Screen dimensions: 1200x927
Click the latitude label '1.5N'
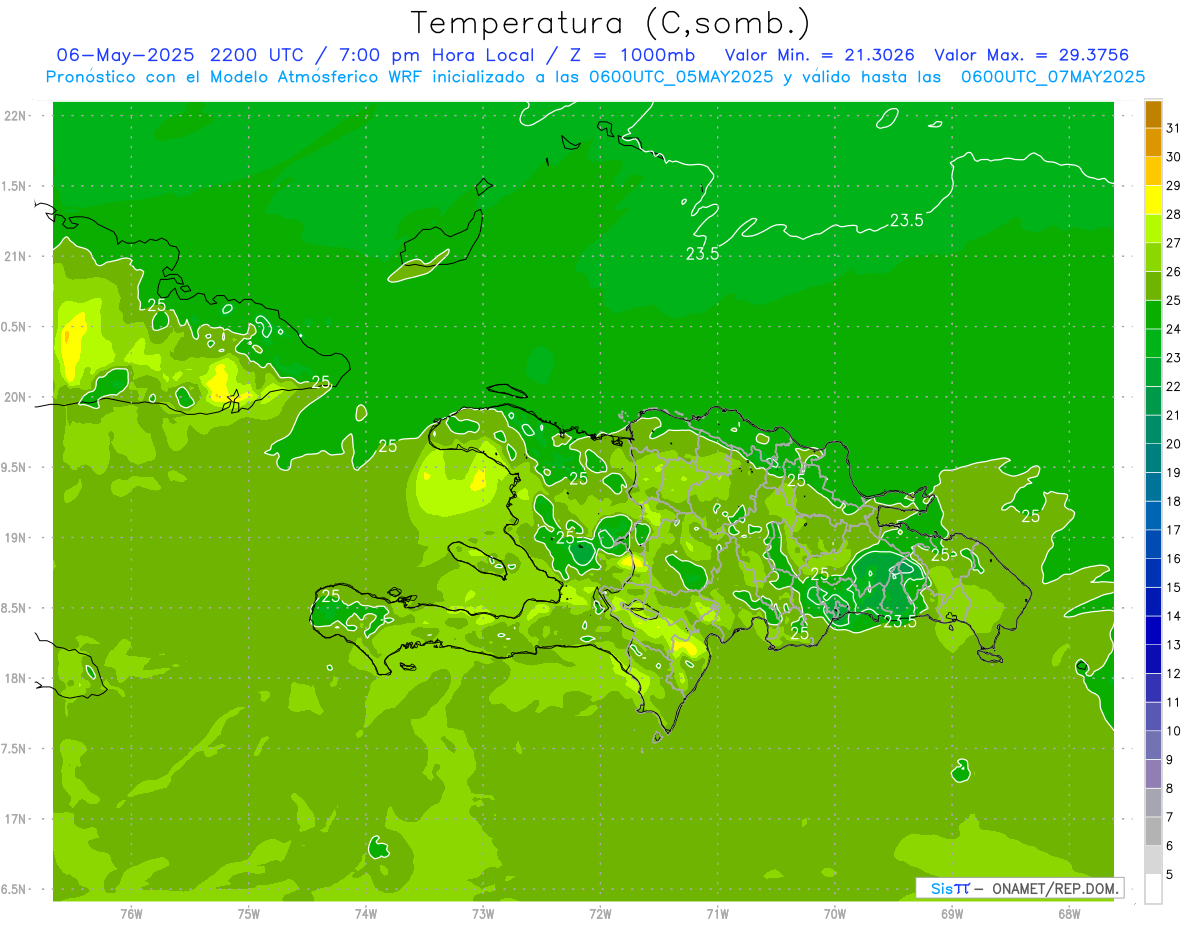[15, 186]
